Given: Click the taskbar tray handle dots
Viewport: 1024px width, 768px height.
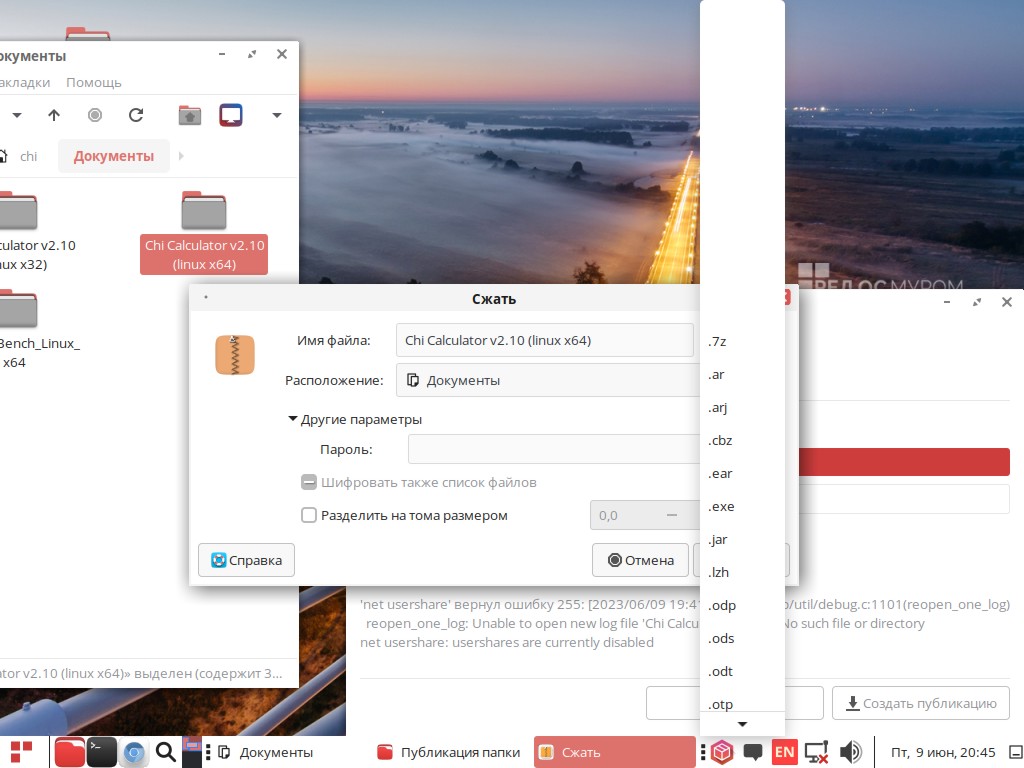Looking at the screenshot, I should point(703,752).
